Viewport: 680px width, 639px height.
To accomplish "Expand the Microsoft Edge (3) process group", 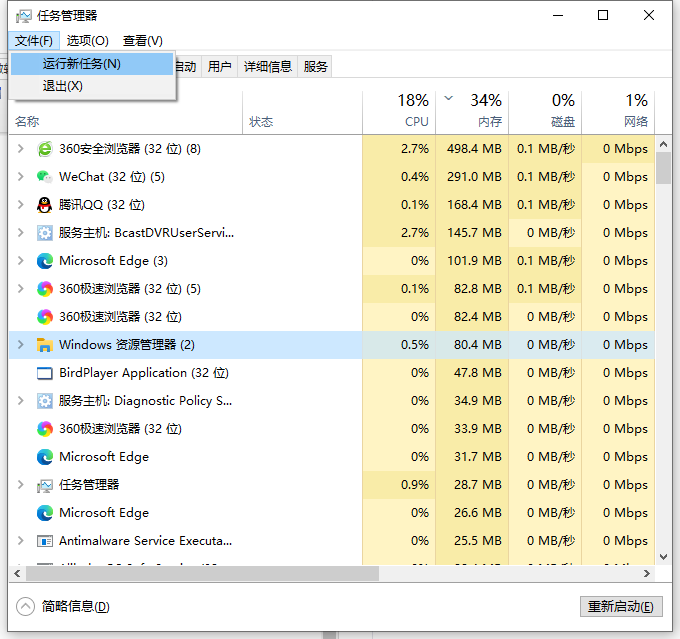I will click(21, 261).
